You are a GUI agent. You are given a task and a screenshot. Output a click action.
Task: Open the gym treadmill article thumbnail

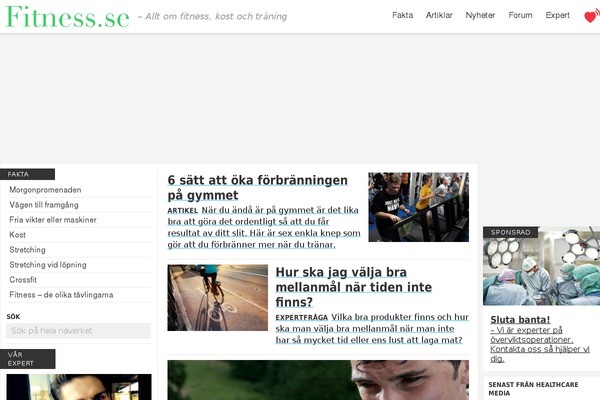tap(418, 207)
